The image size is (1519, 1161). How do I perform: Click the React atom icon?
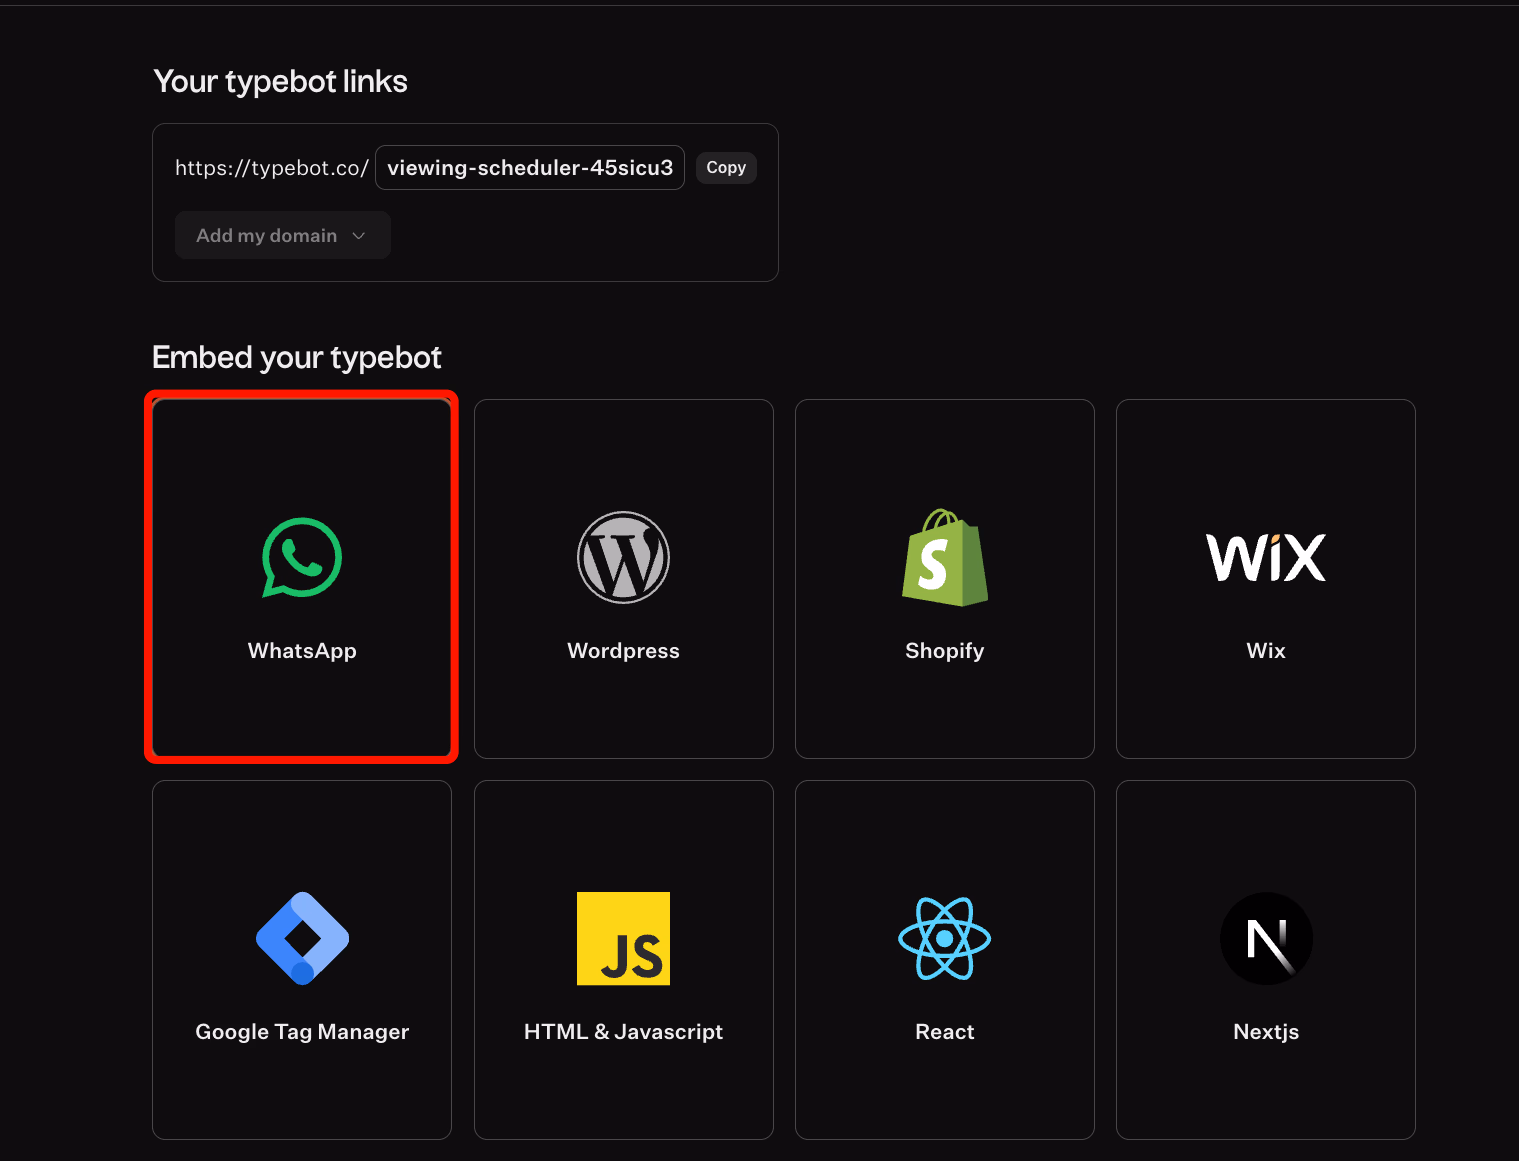click(x=944, y=938)
